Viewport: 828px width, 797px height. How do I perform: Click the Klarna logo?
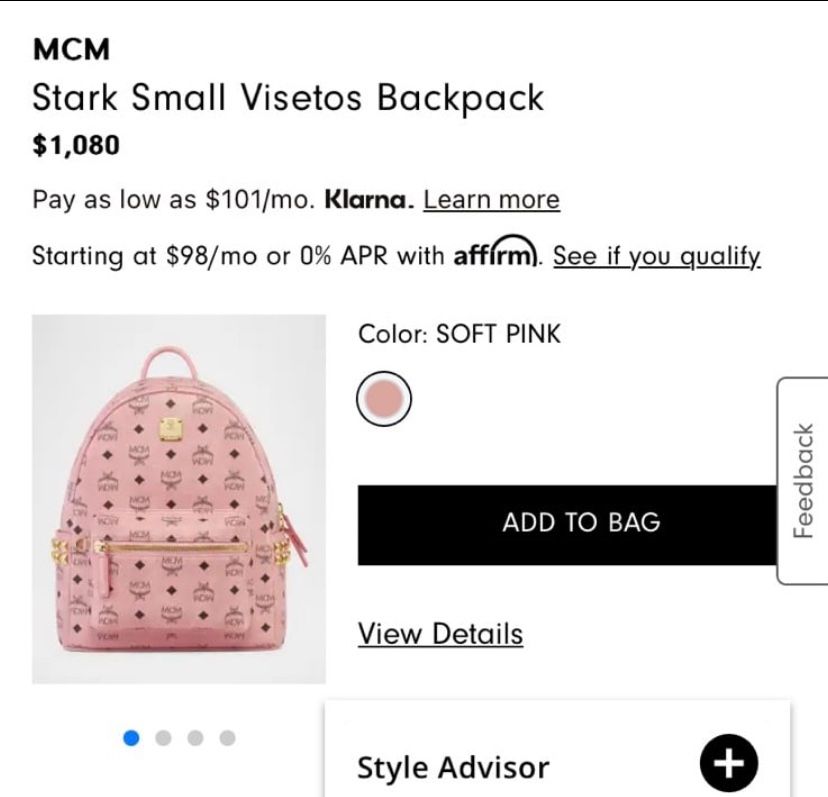368,200
